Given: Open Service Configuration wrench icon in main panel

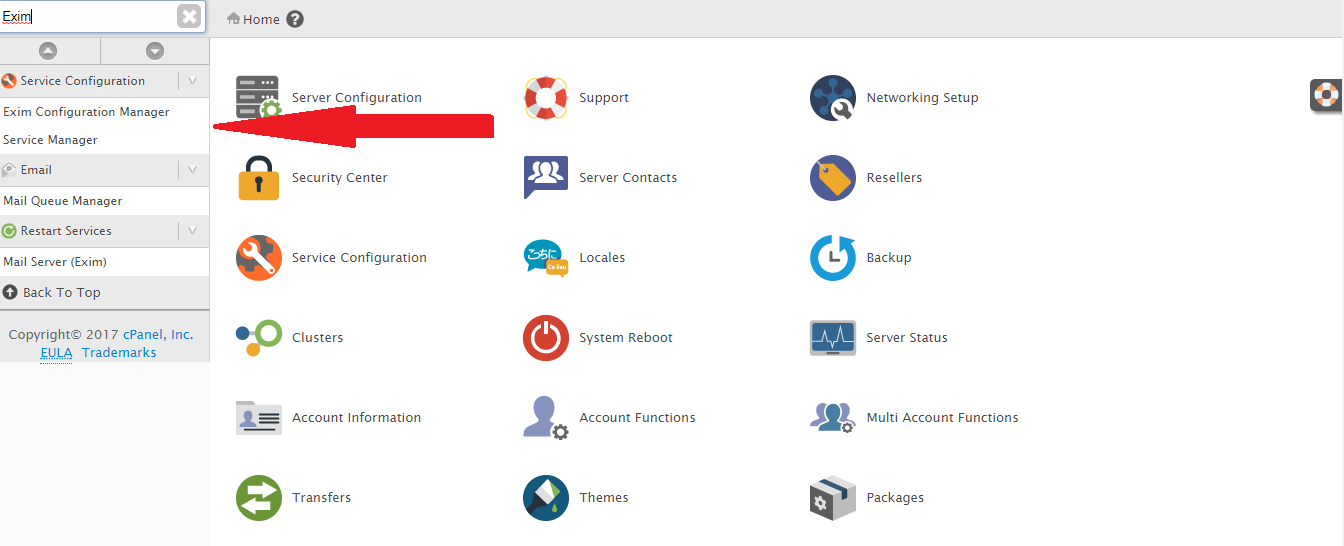Looking at the screenshot, I should point(259,258).
